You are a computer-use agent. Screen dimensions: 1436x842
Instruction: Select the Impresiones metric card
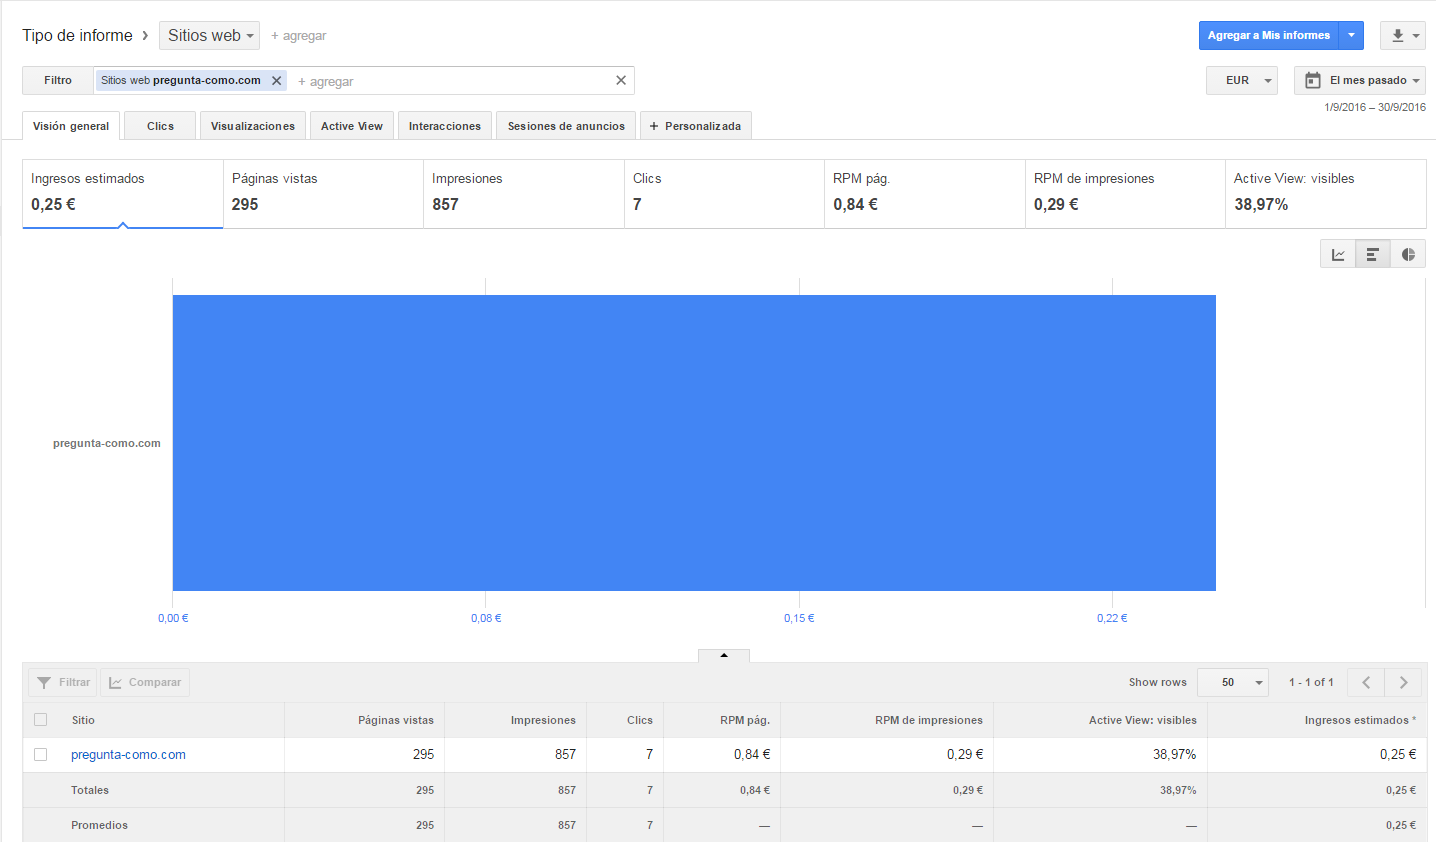[524, 194]
